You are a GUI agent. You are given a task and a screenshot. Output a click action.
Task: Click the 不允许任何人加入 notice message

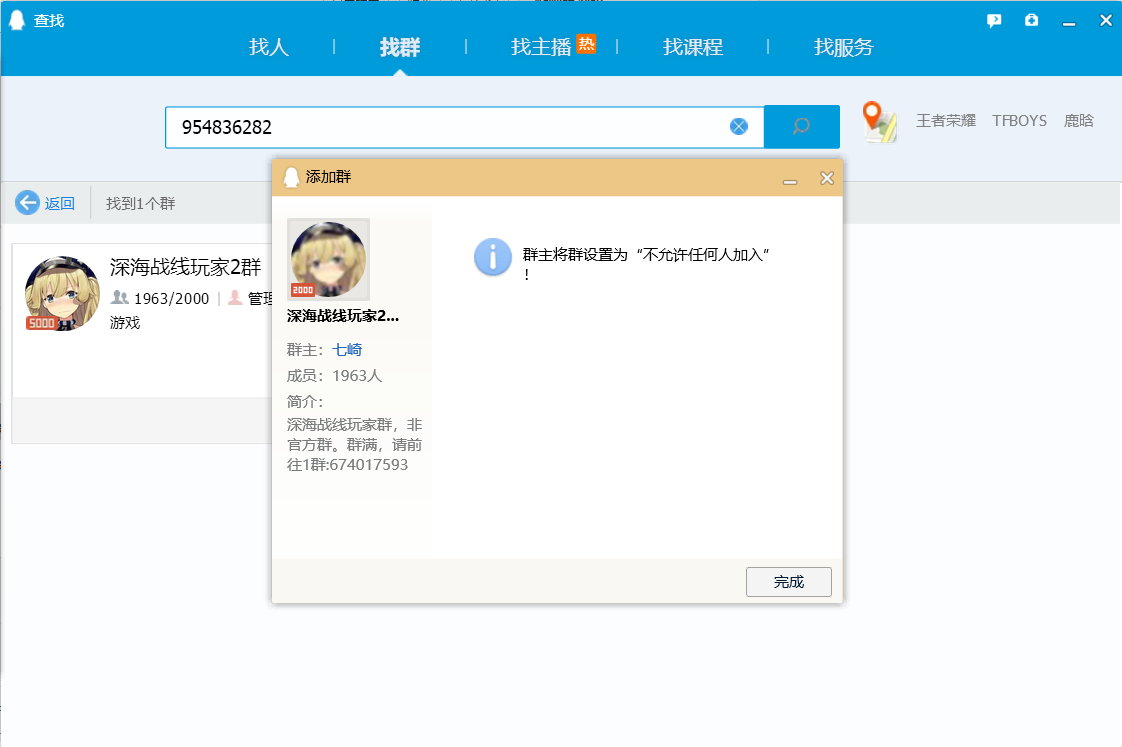[x=645, y=263]
